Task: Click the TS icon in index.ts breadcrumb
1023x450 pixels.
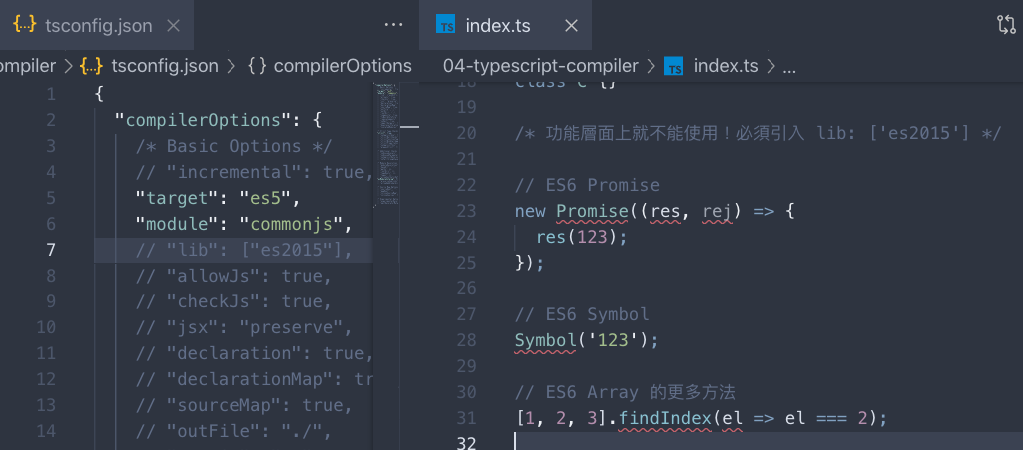Action: pyautogui.click(x=673, y=67)
